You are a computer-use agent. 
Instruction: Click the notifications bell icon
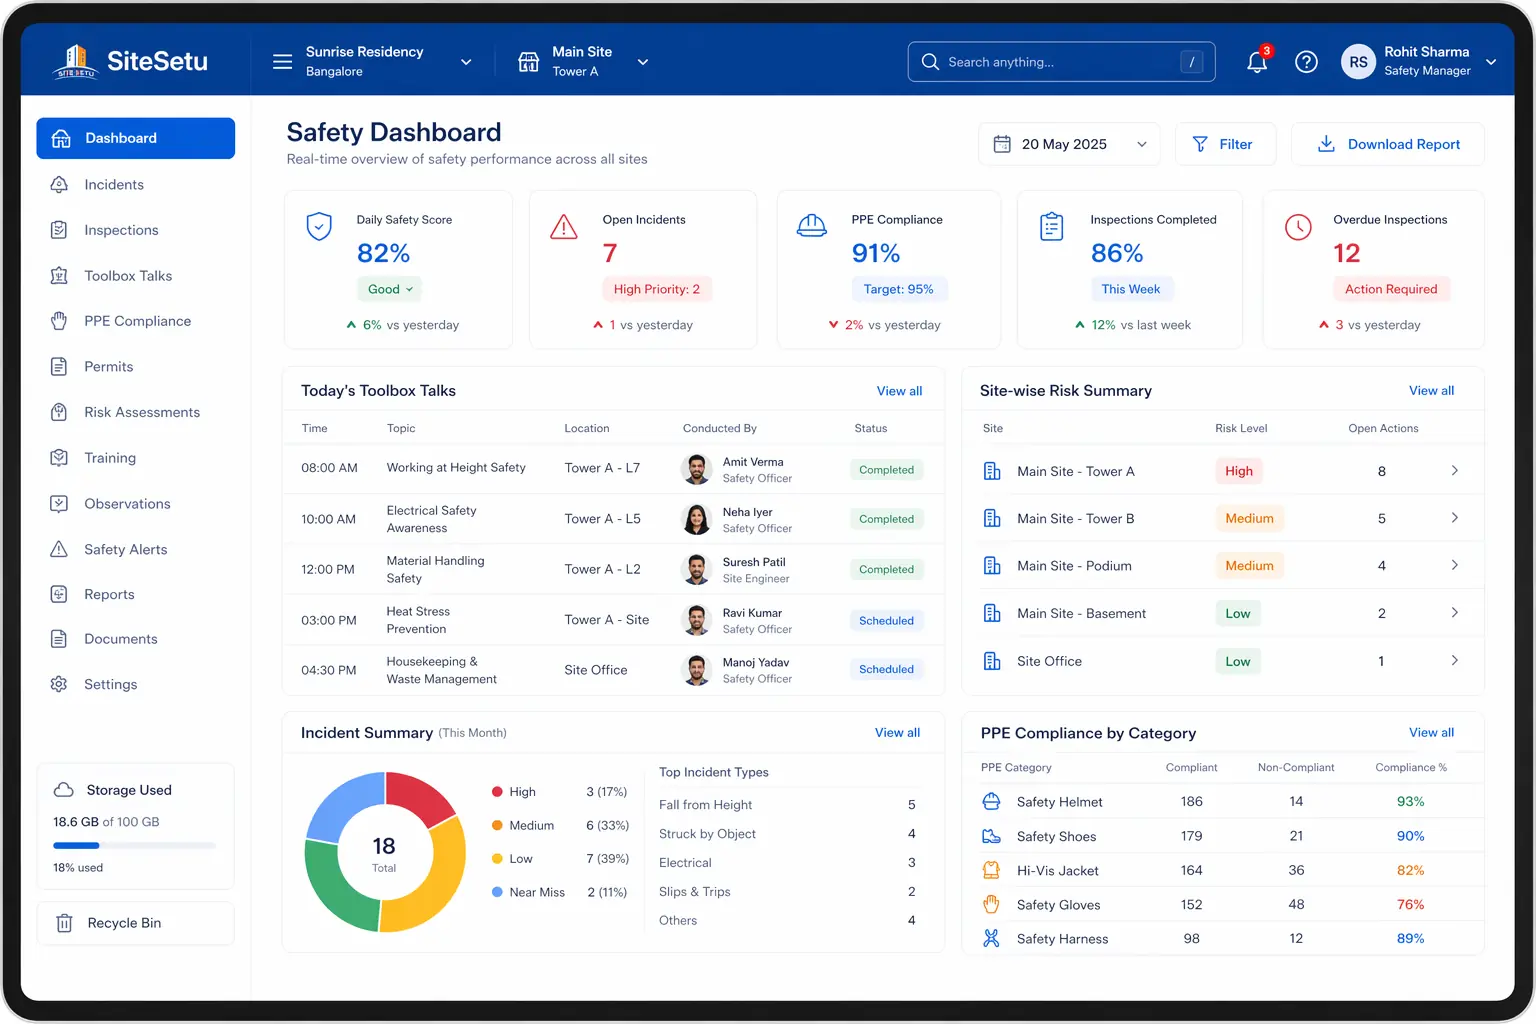(x=1257, y=62)
